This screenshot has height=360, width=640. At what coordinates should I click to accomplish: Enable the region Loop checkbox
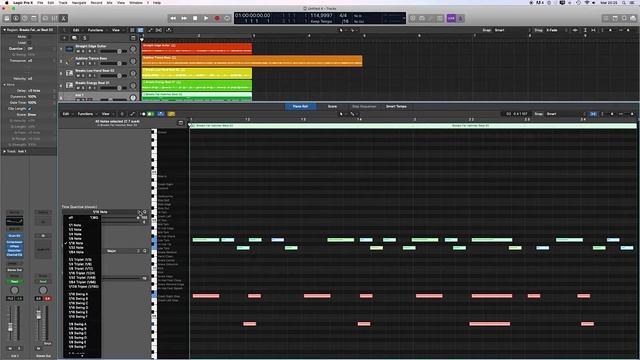29,42
